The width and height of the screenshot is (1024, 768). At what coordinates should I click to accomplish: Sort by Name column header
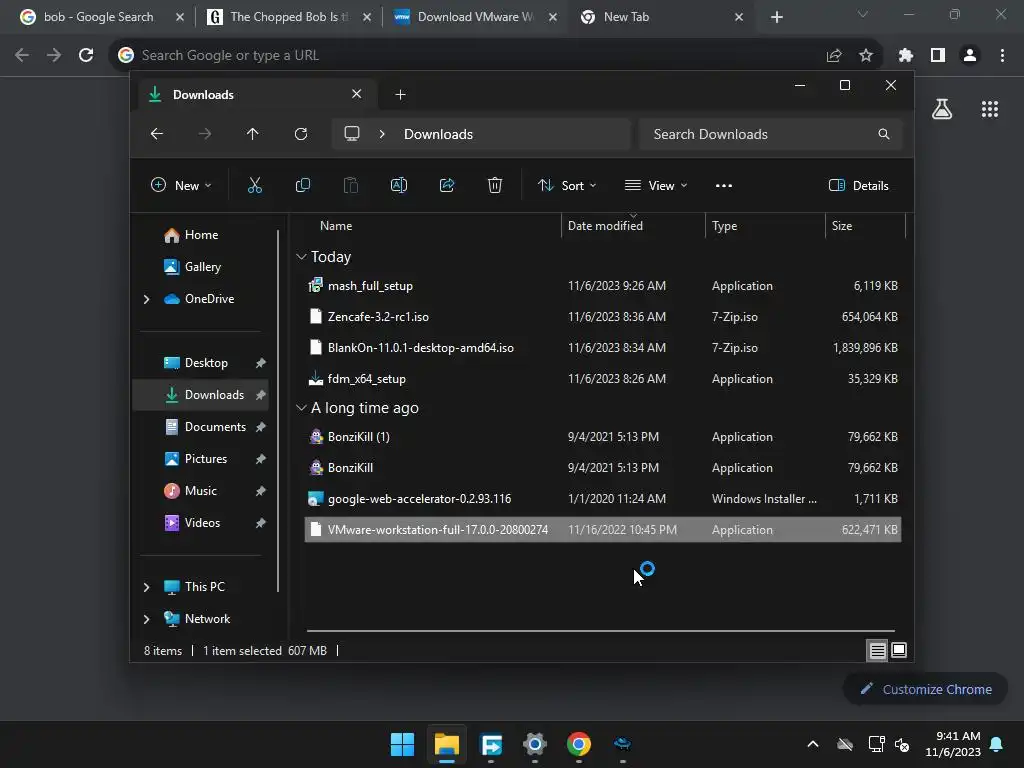(x=431, y=226)
